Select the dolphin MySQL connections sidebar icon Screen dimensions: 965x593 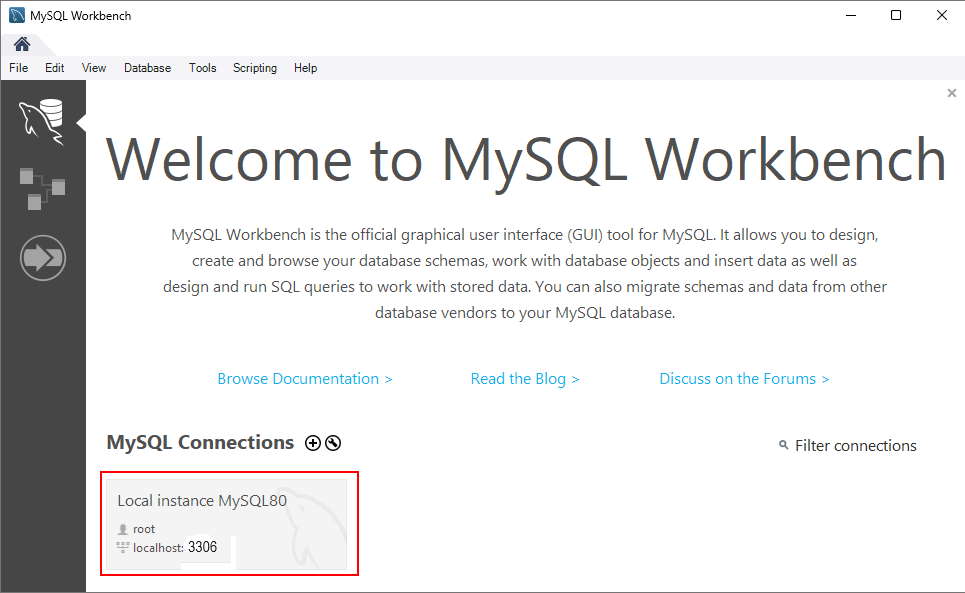[x=42, y=121]
